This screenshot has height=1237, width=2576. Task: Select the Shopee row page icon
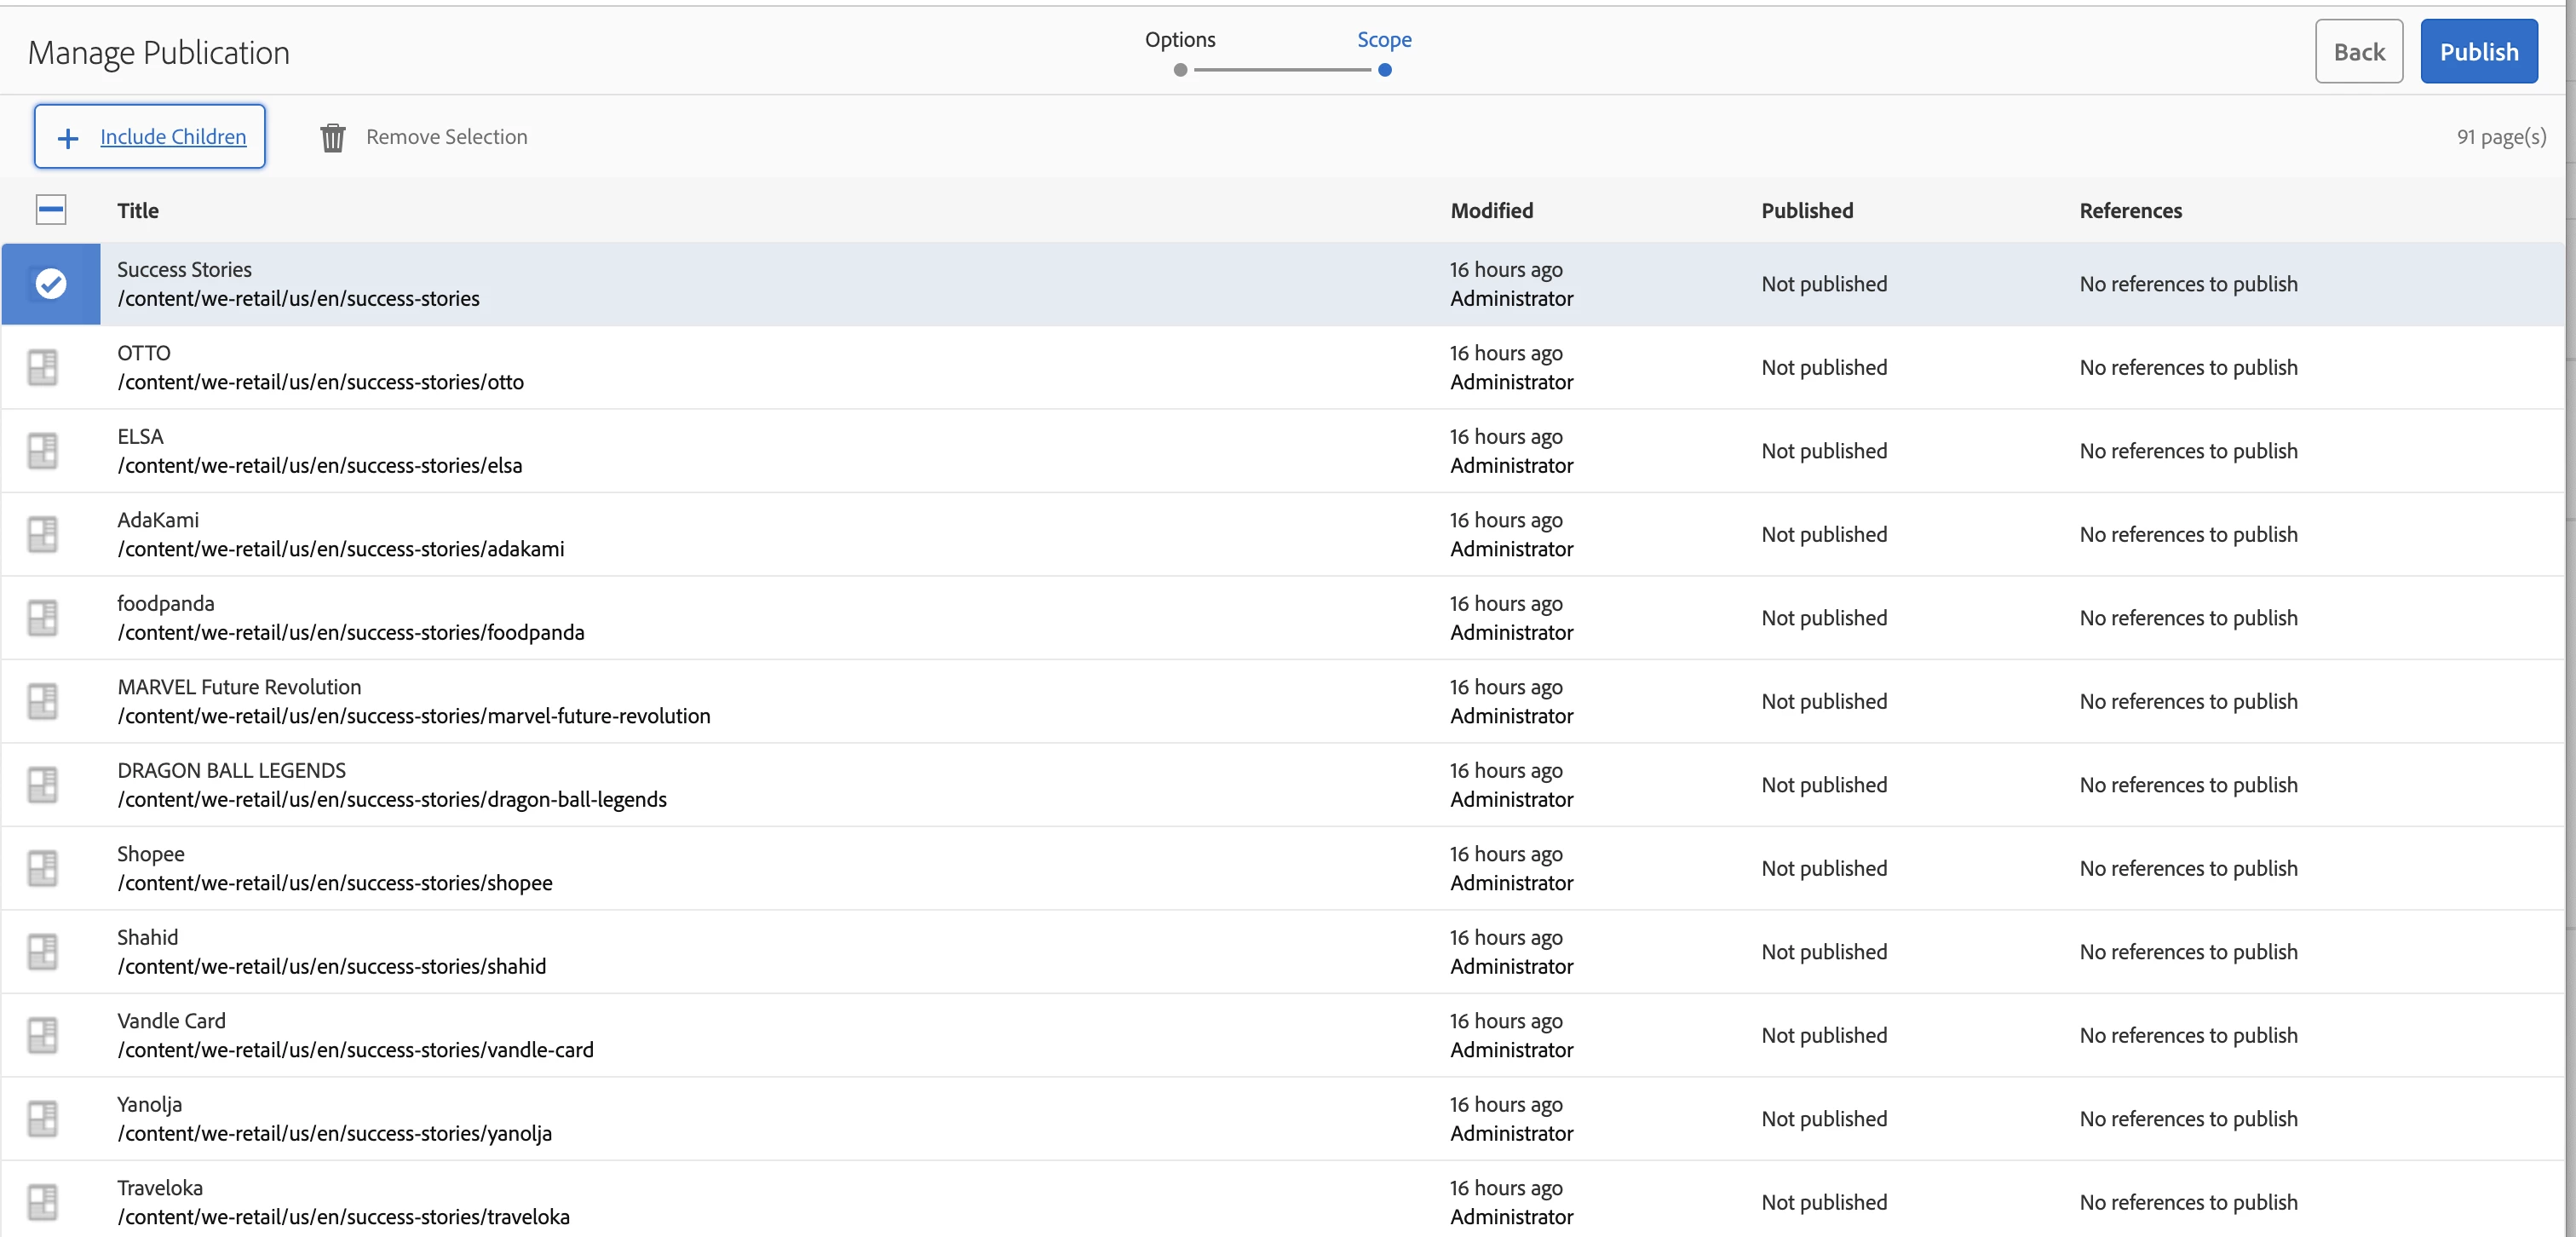(x=42, y=868)
